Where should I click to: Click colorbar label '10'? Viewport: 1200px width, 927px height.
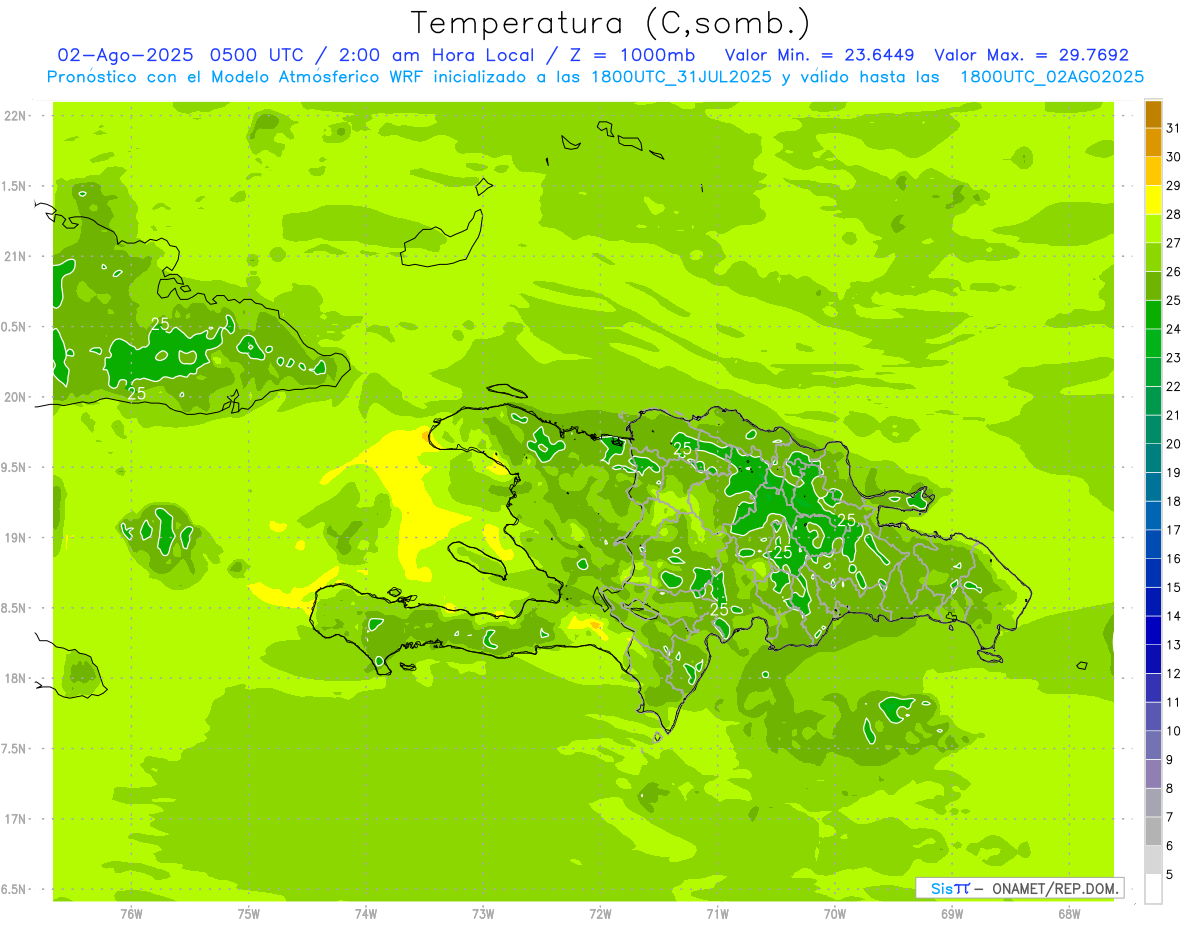[x=1174, y=731]
